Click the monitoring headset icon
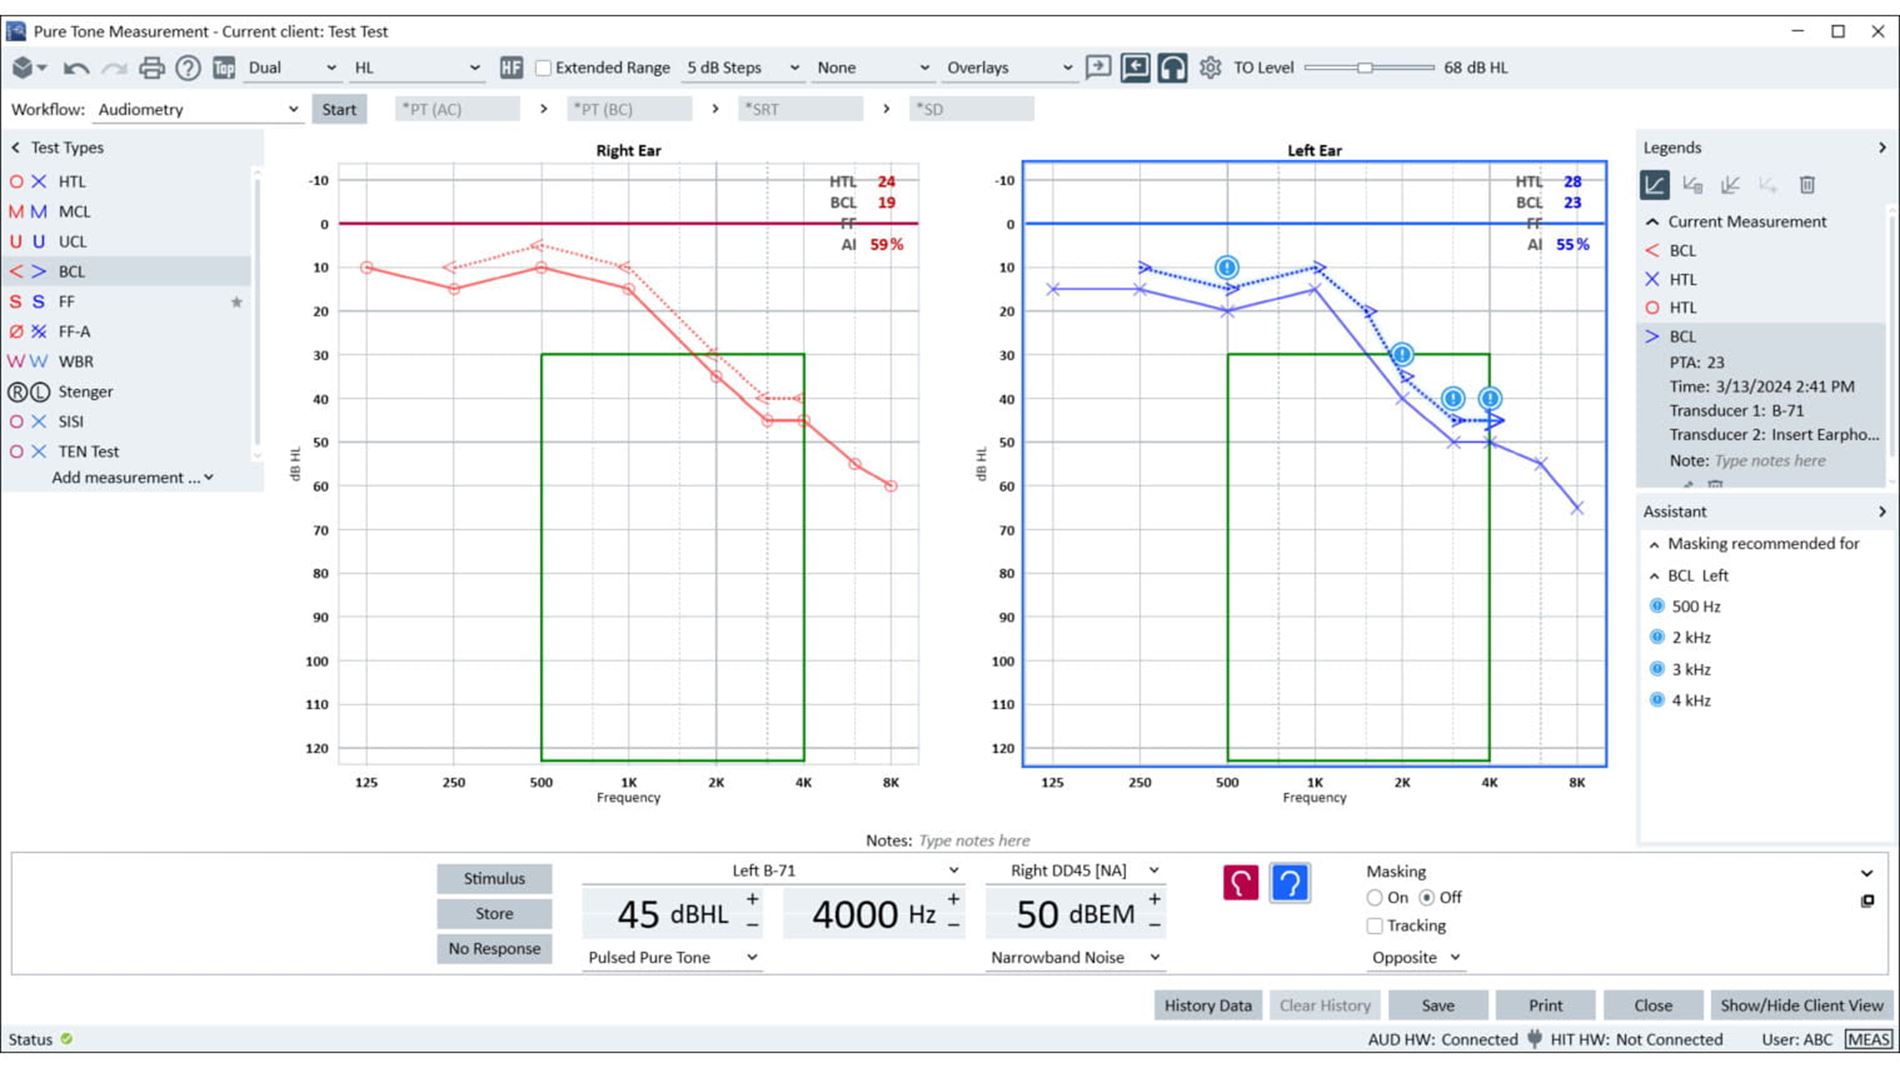This screenshot has height=1068, width=1900. (x=1171, y=67)
